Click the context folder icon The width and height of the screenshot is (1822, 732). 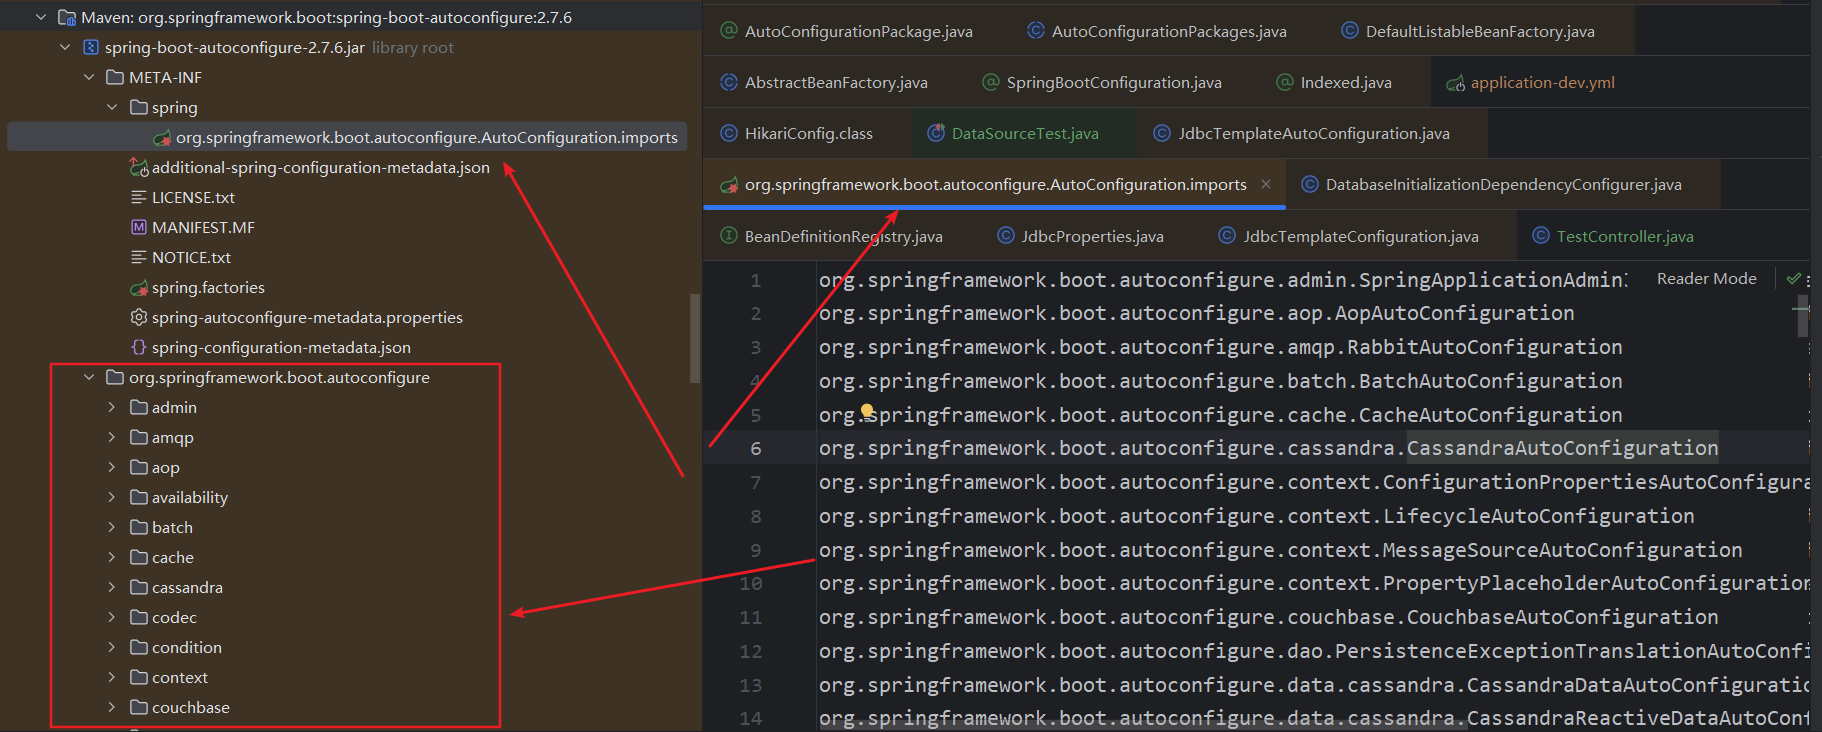coord(139,677)
